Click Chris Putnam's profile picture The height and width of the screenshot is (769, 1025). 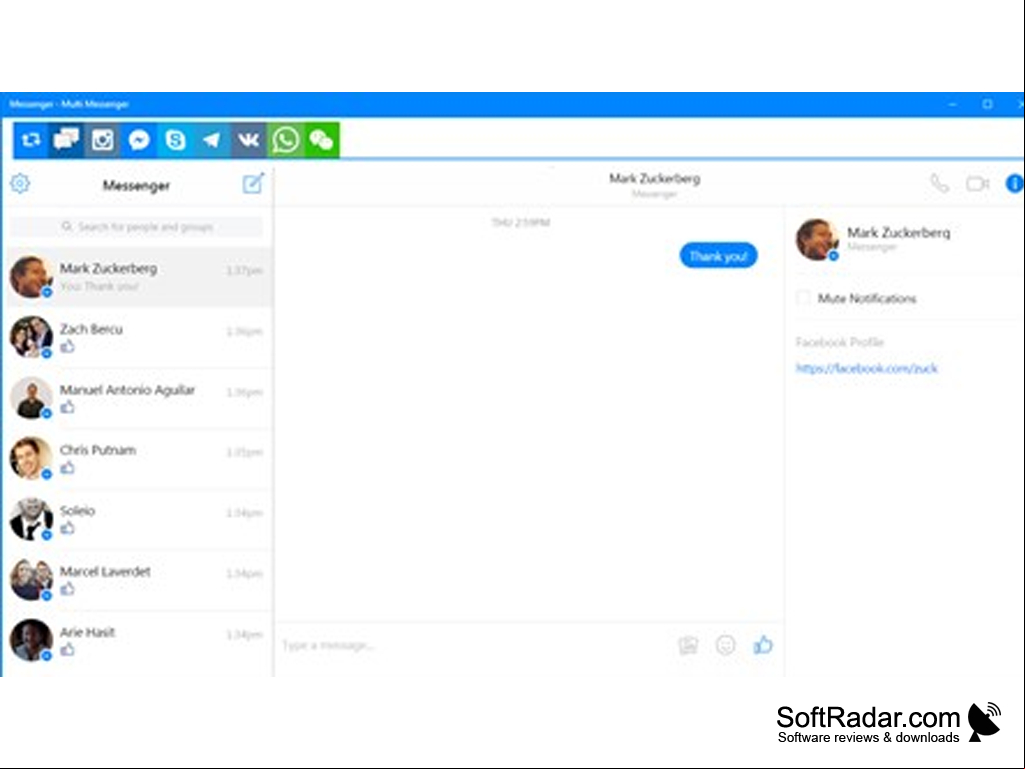tap(31, 458)
